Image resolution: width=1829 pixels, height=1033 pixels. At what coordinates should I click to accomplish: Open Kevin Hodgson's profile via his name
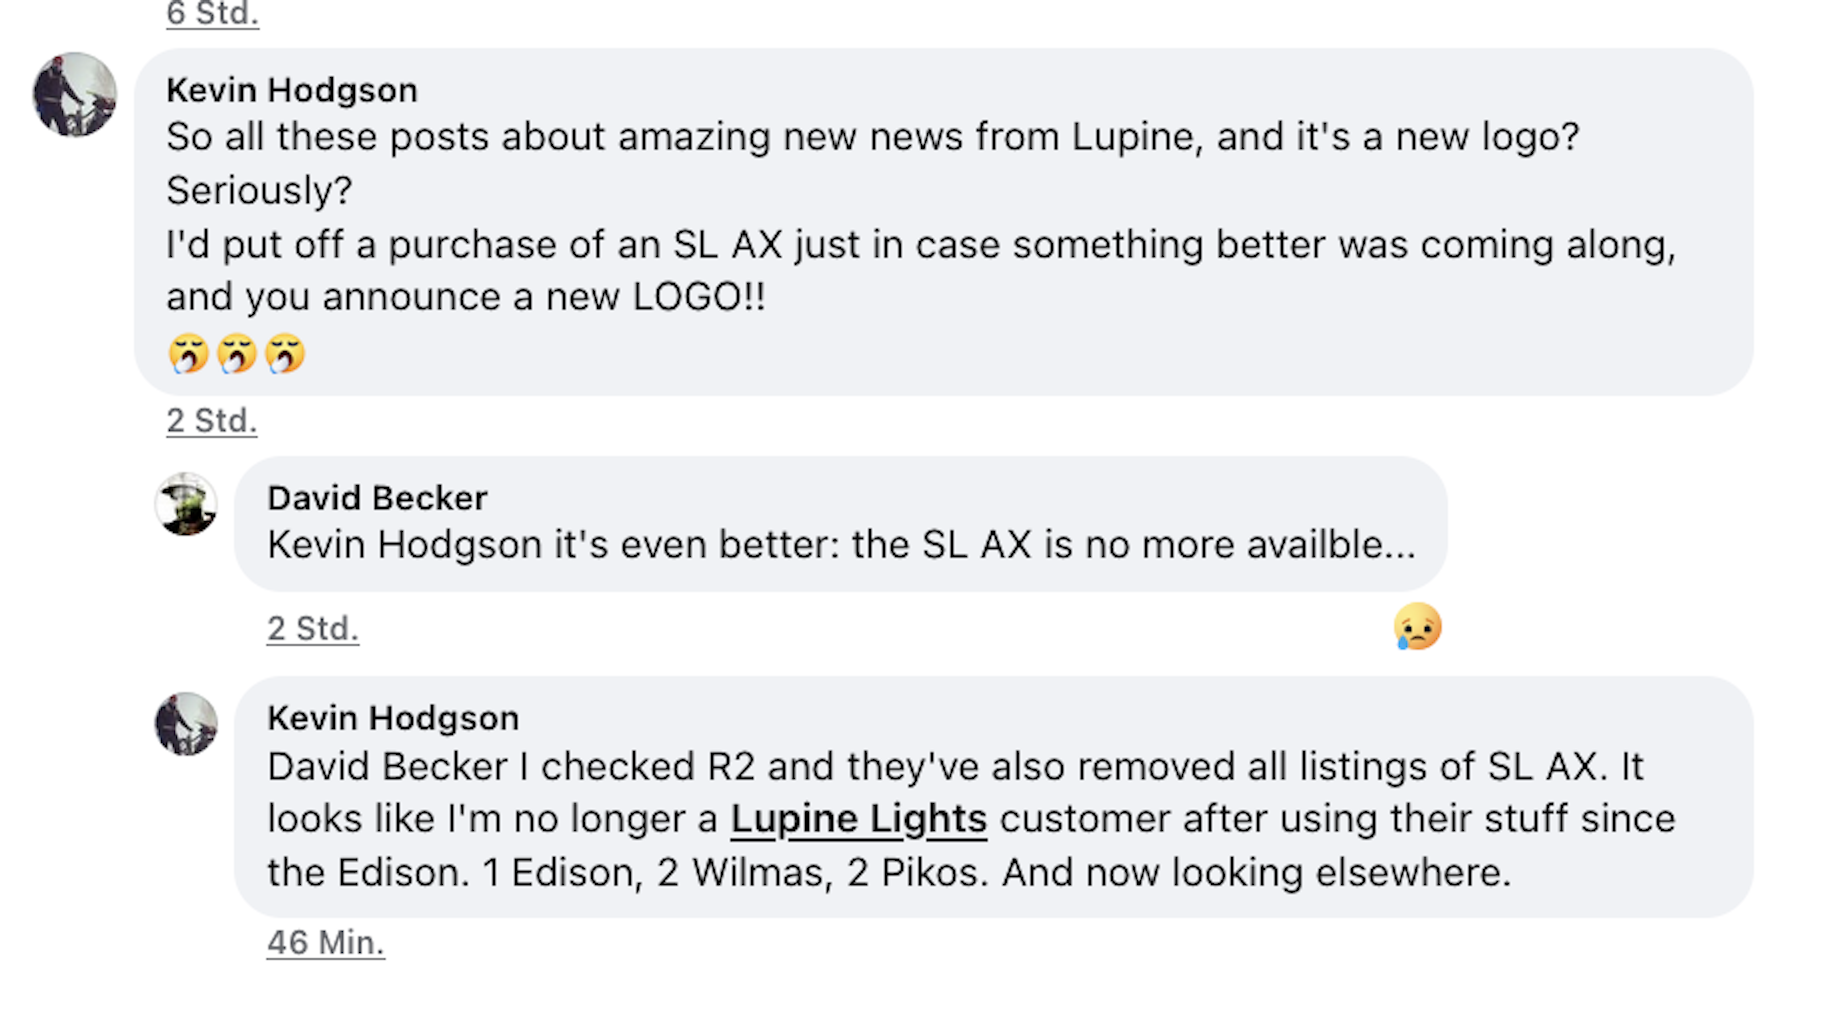[292, 90]
